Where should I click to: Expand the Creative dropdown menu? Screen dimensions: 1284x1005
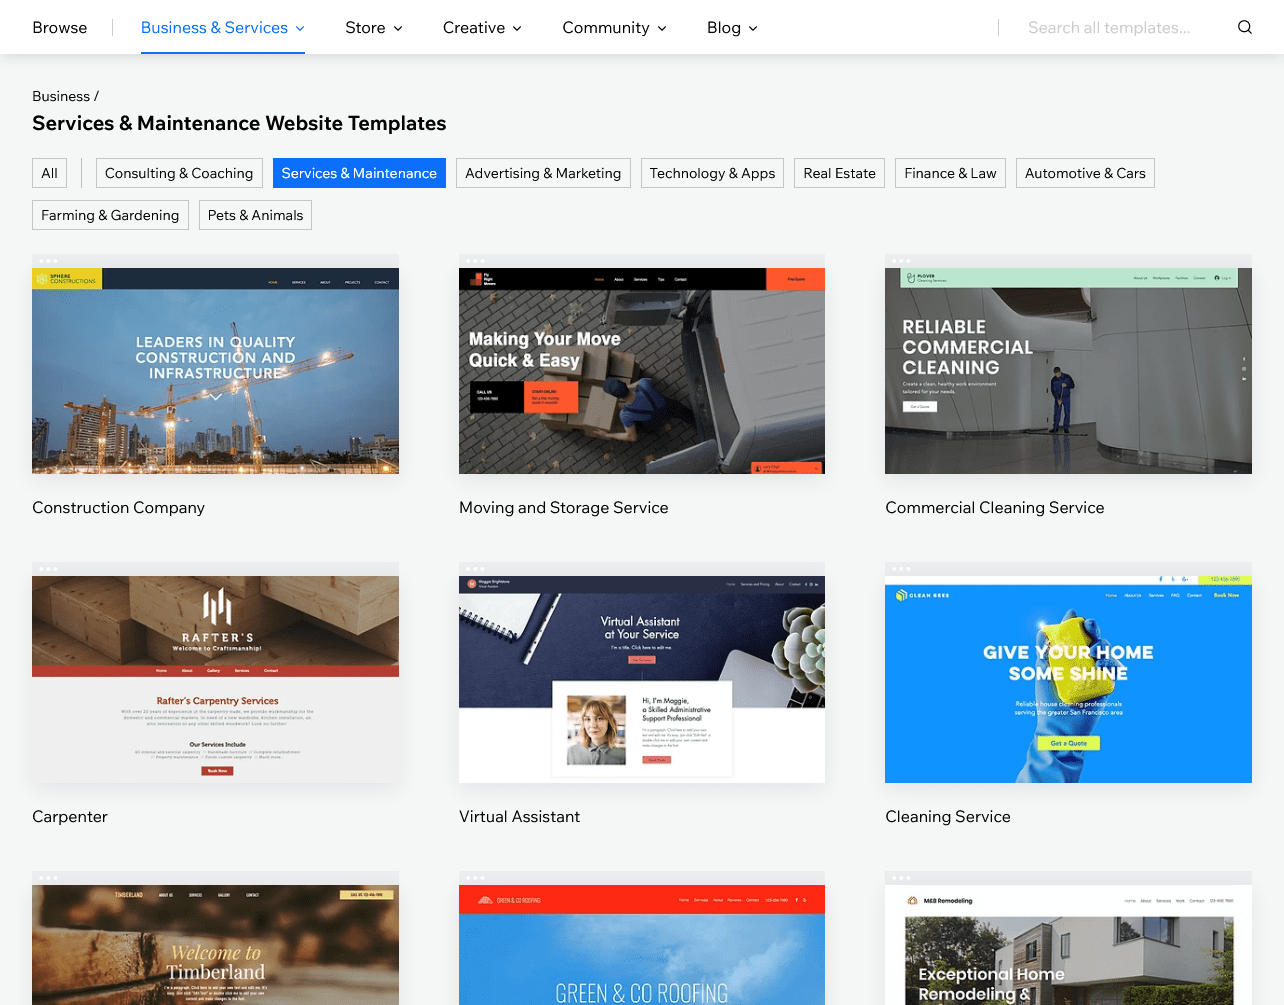coord(482,28)
